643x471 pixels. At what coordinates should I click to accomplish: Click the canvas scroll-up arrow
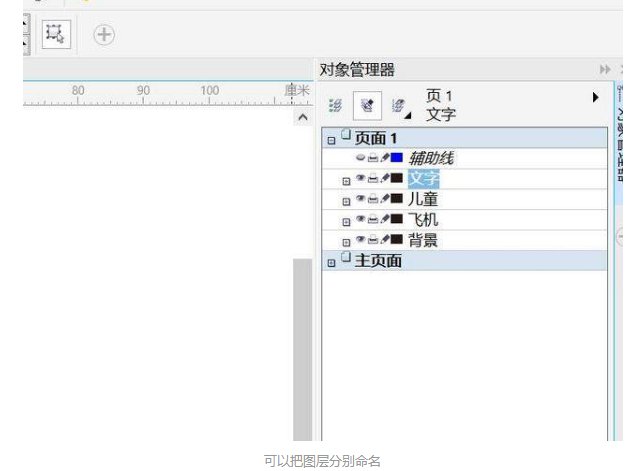(303, 118)
